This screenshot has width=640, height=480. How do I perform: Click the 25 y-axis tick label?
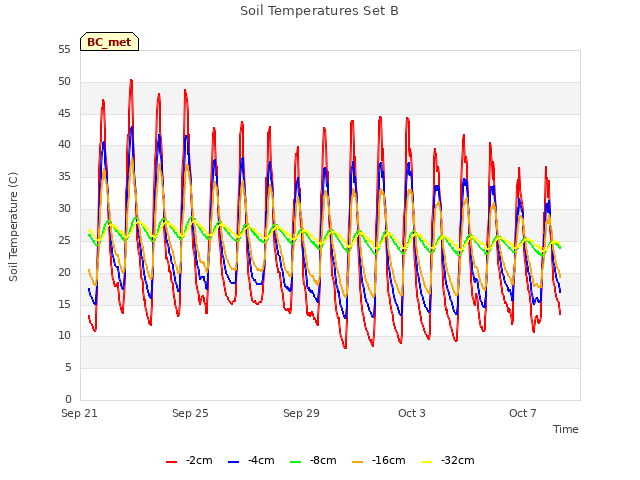click(x=64, y=240)
